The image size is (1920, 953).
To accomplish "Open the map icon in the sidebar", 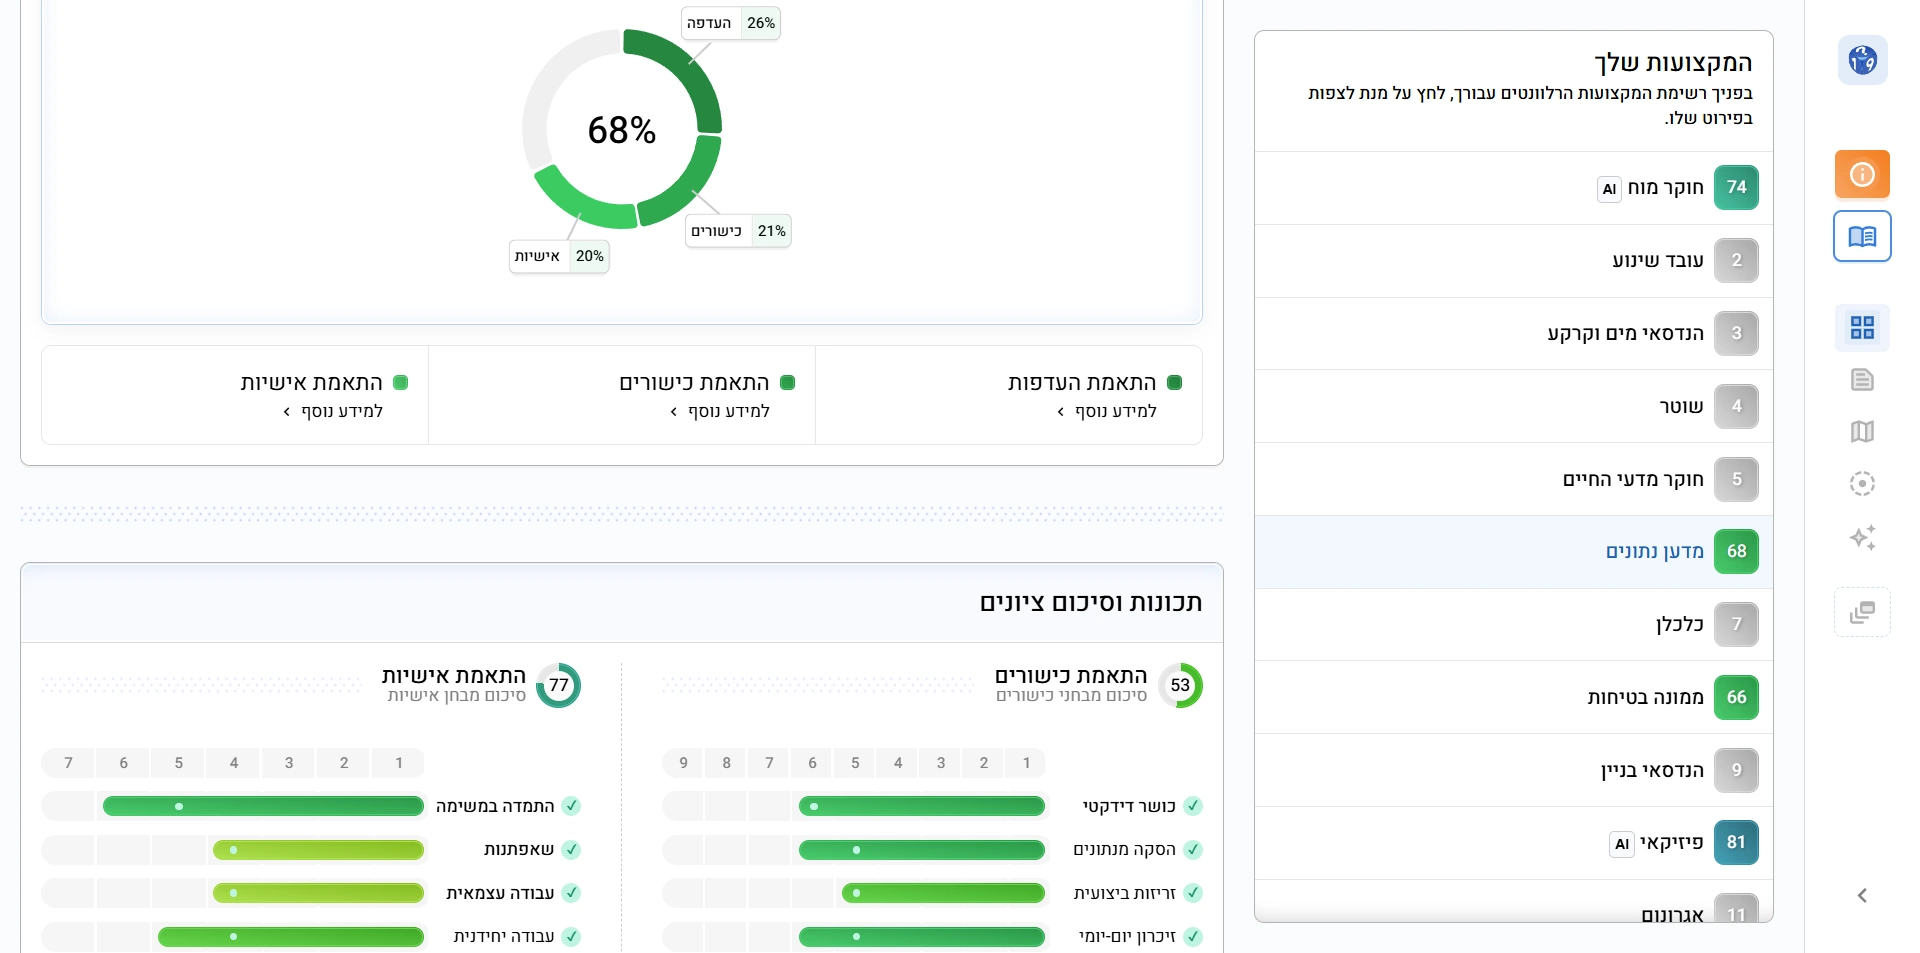I will coord(1861,431).
